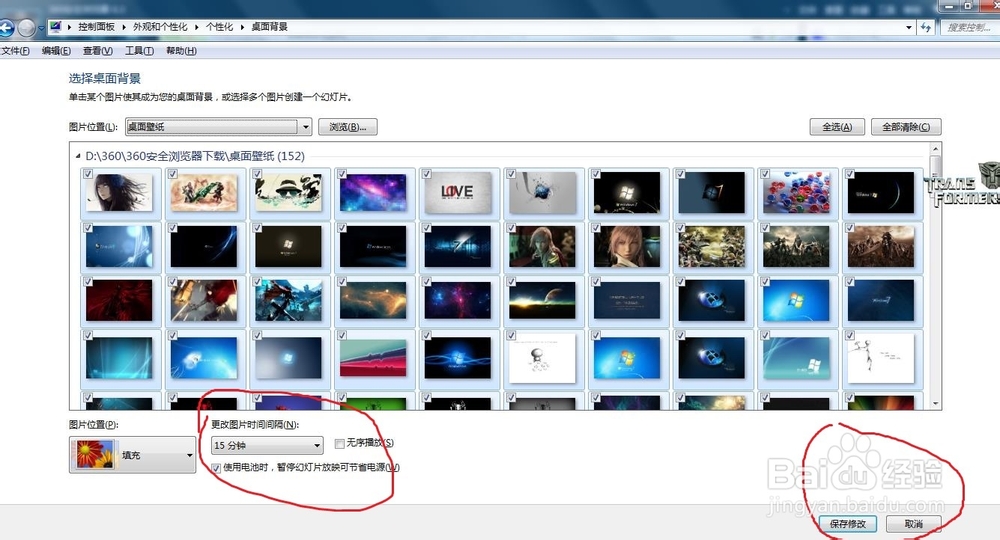The image size is (1000, 540).
Task: Click the 保存修改 button
Action: coord(848,523)
